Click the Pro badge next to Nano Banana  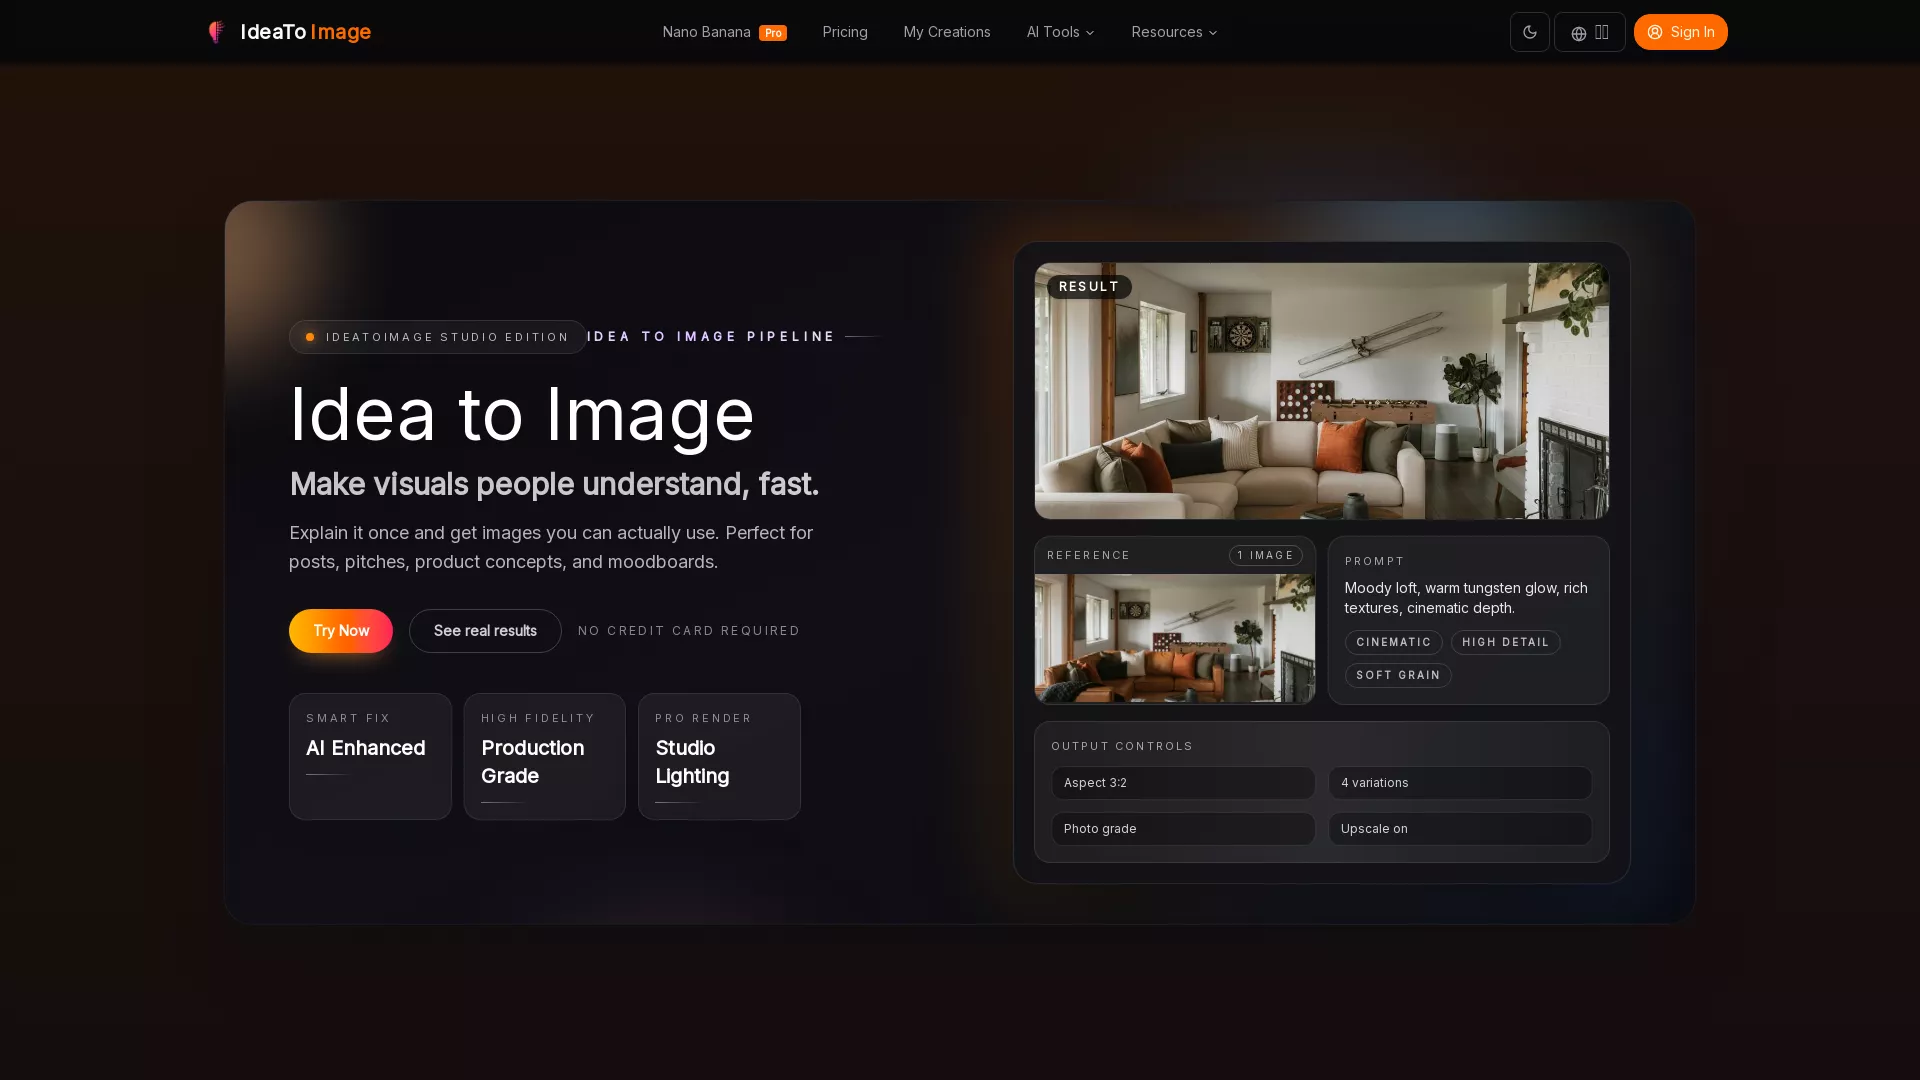[x=772, y=32]
